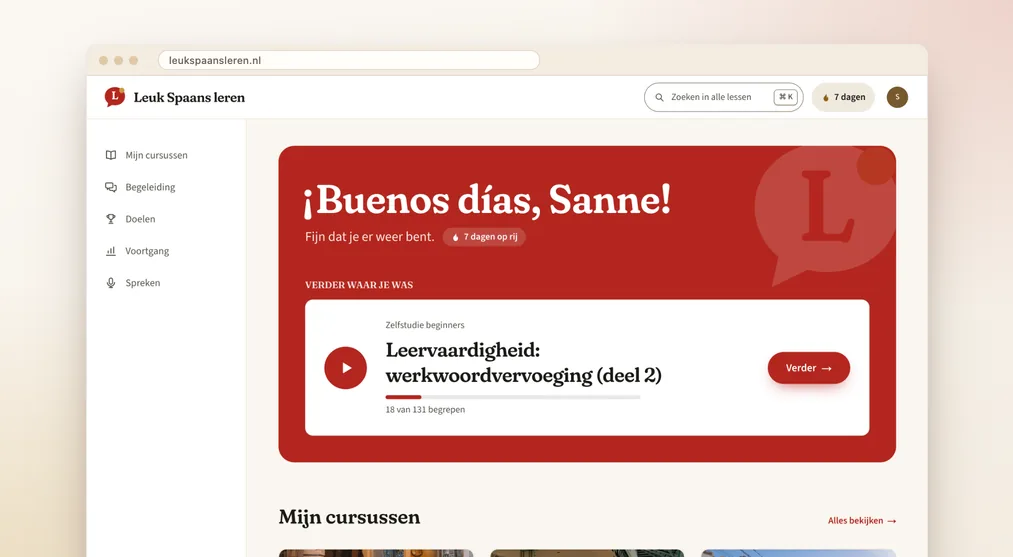Click the Leuk Spaans leren logo icon
Screen dimensions: 1013x557
tap(114, 97)
